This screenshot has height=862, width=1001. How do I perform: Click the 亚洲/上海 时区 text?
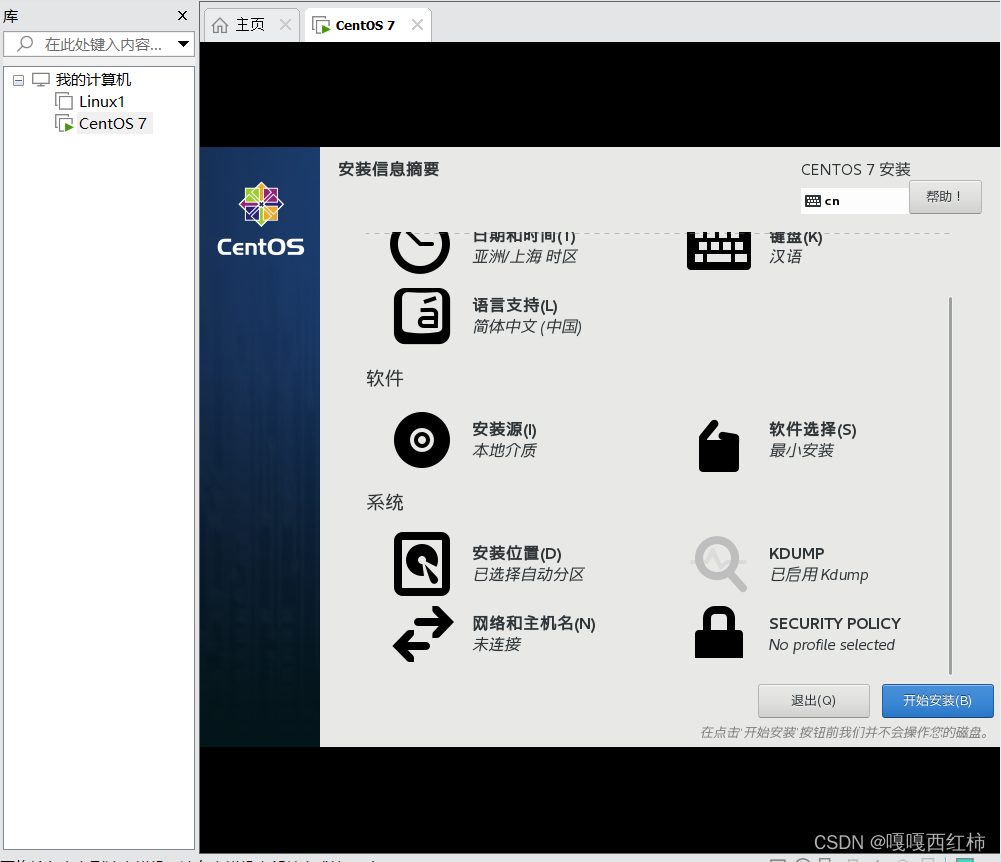[x=525, y=257]
